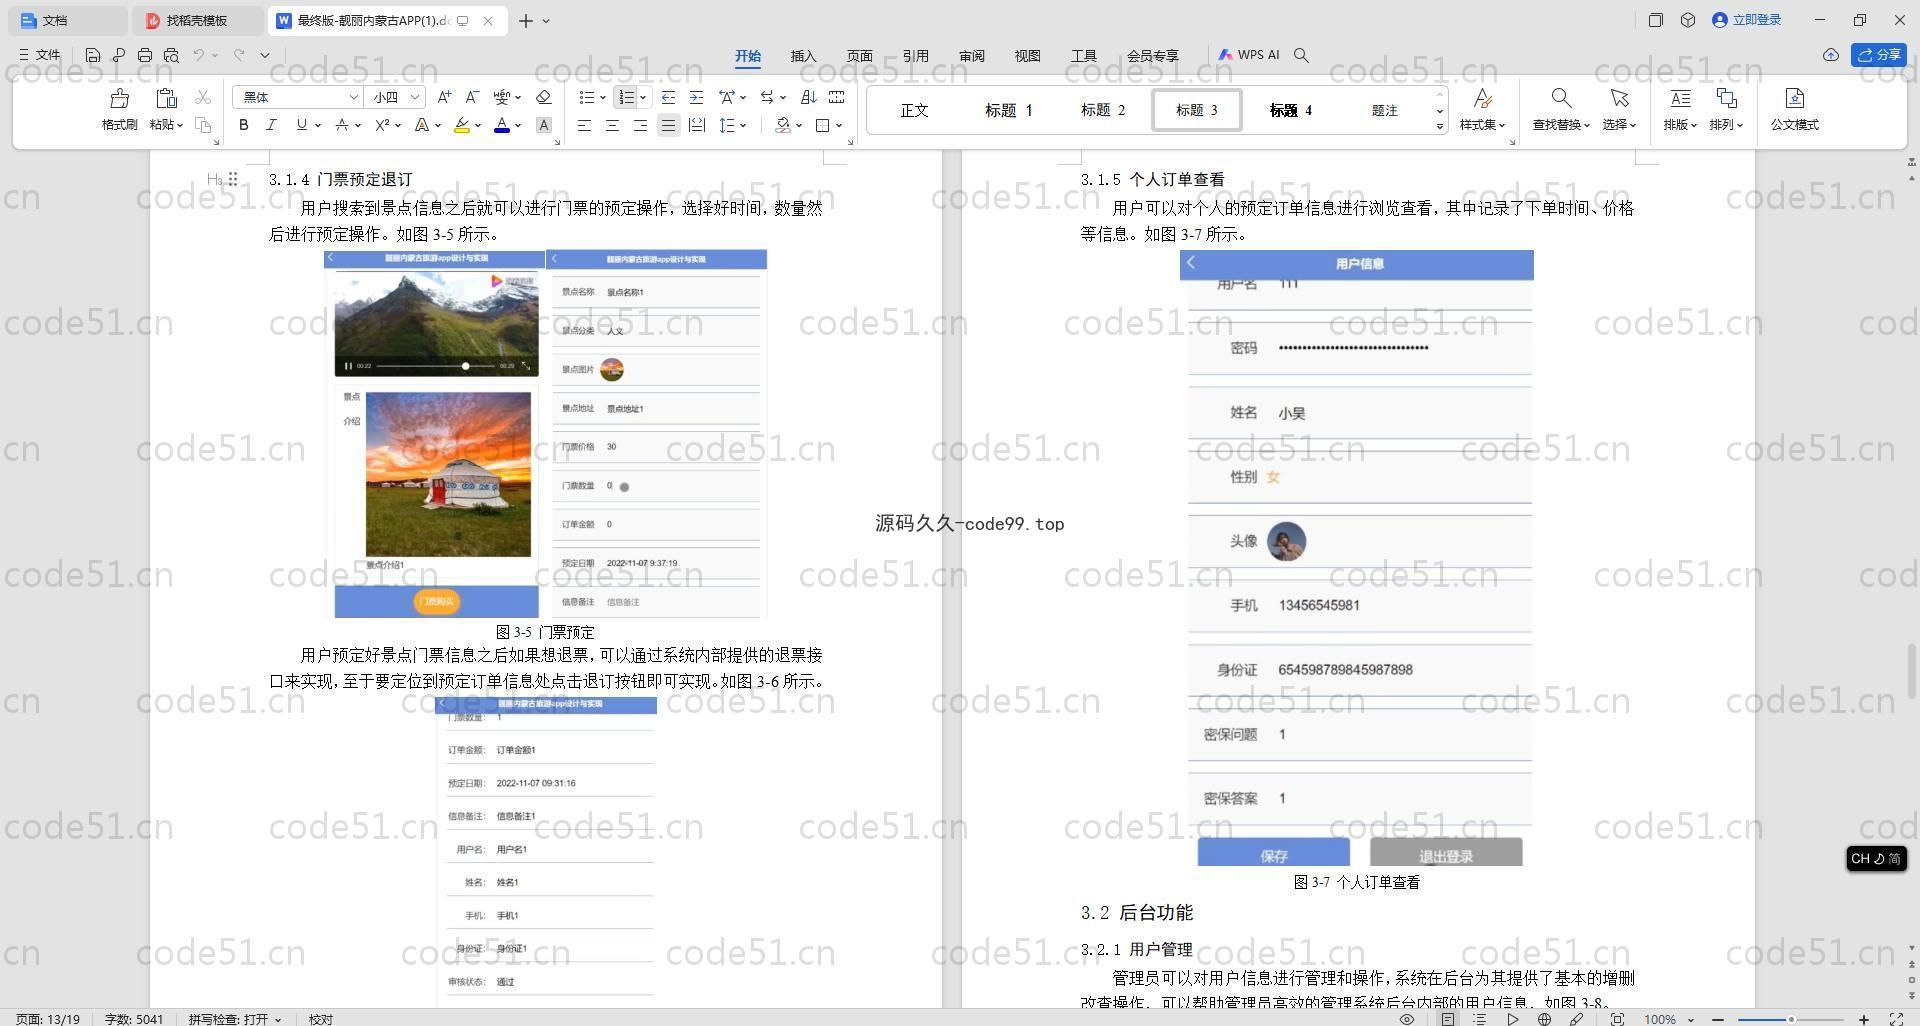The height and width of the screenshot is (1026, 1920).
Task: Expand numbered list dropdown arrow
Action: coord(642,97)
